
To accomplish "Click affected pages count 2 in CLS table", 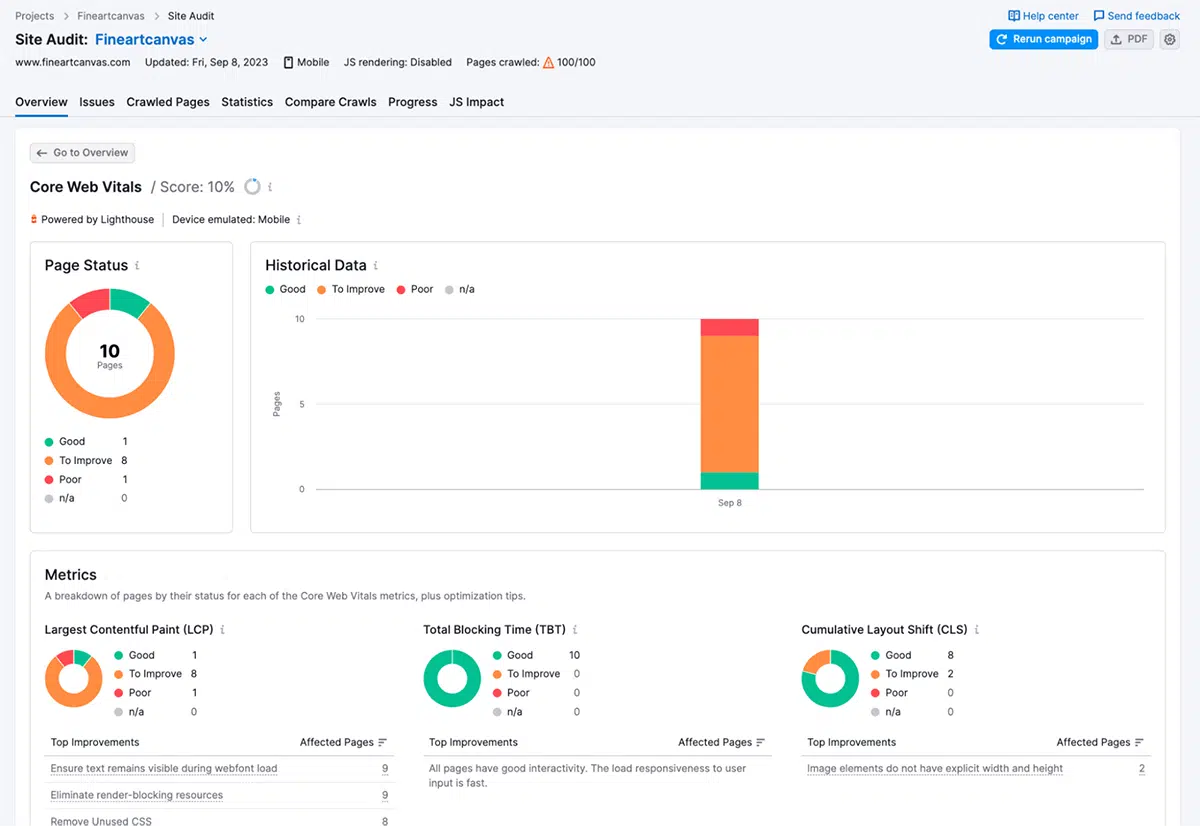I will tap(1141, 769).
